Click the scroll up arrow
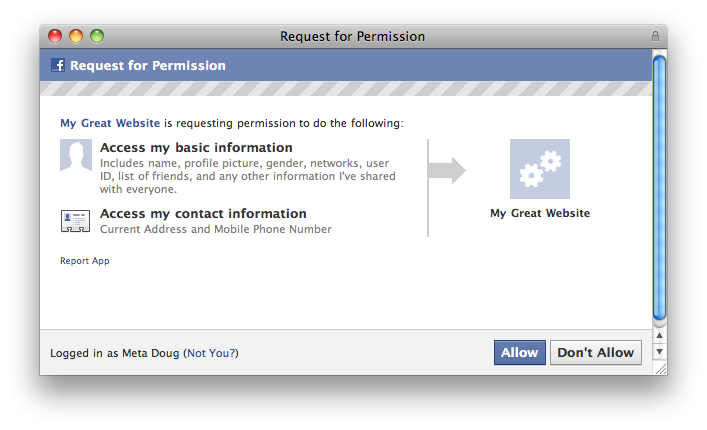Screen dimensions: 707x430 pos(659,336)
